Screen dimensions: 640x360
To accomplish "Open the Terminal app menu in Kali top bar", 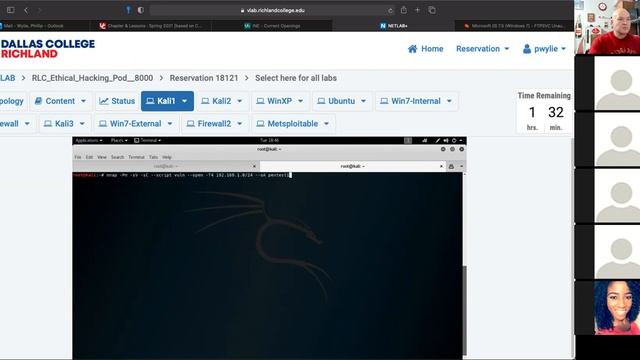I will [147, 140].
